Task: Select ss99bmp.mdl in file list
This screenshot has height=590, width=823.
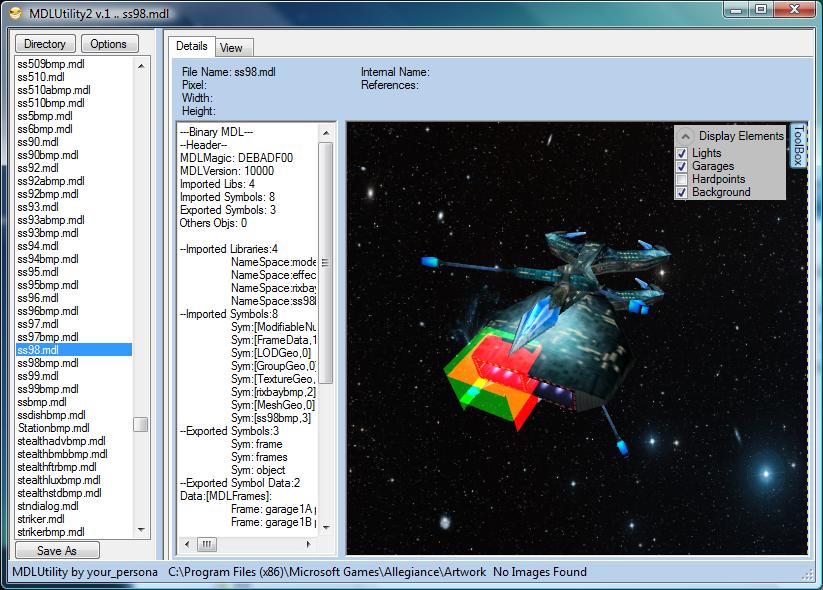Action: pos(48,389)
